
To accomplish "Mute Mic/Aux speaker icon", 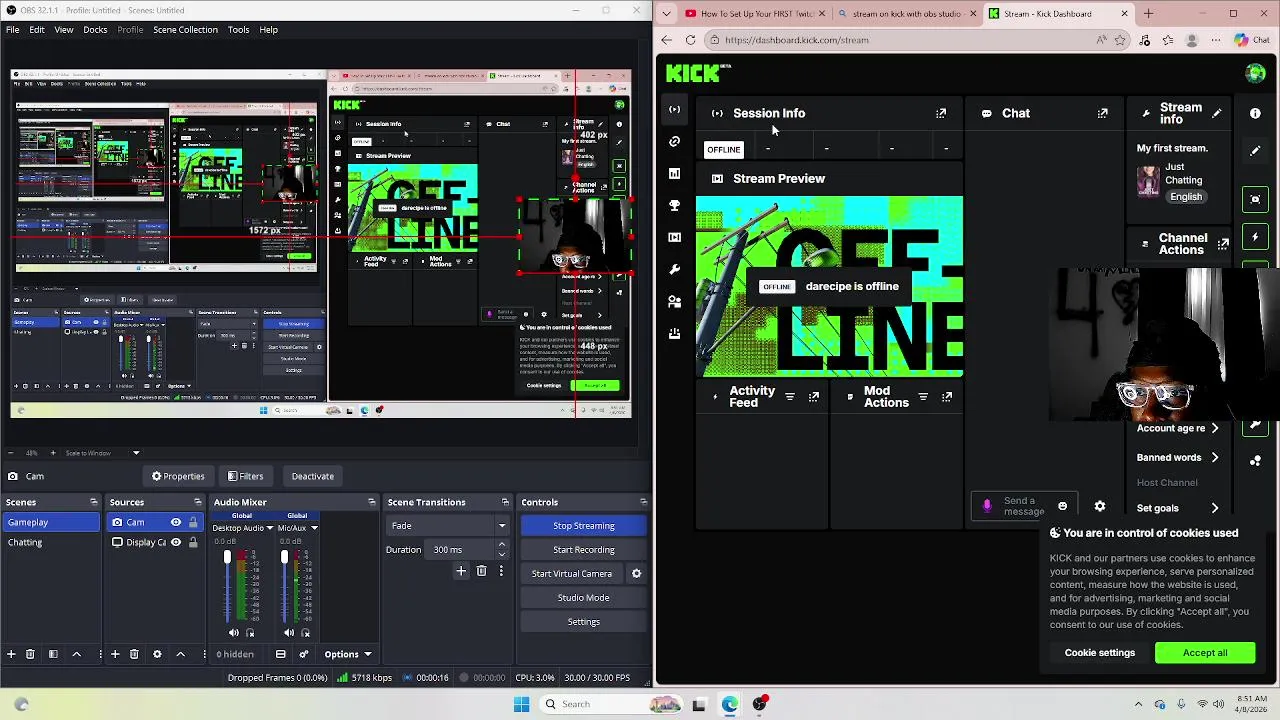I will click(289, 633).
